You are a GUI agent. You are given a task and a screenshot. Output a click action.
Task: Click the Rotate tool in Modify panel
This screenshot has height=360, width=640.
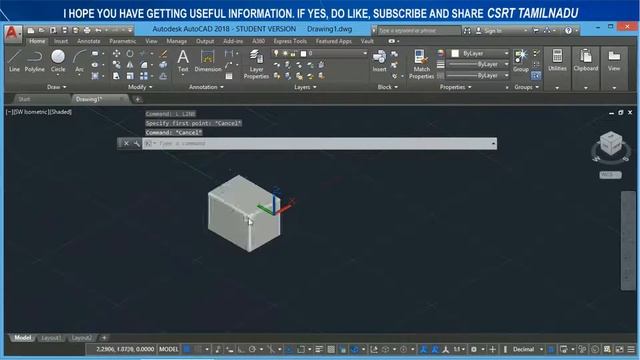click(x=130, y=53)
